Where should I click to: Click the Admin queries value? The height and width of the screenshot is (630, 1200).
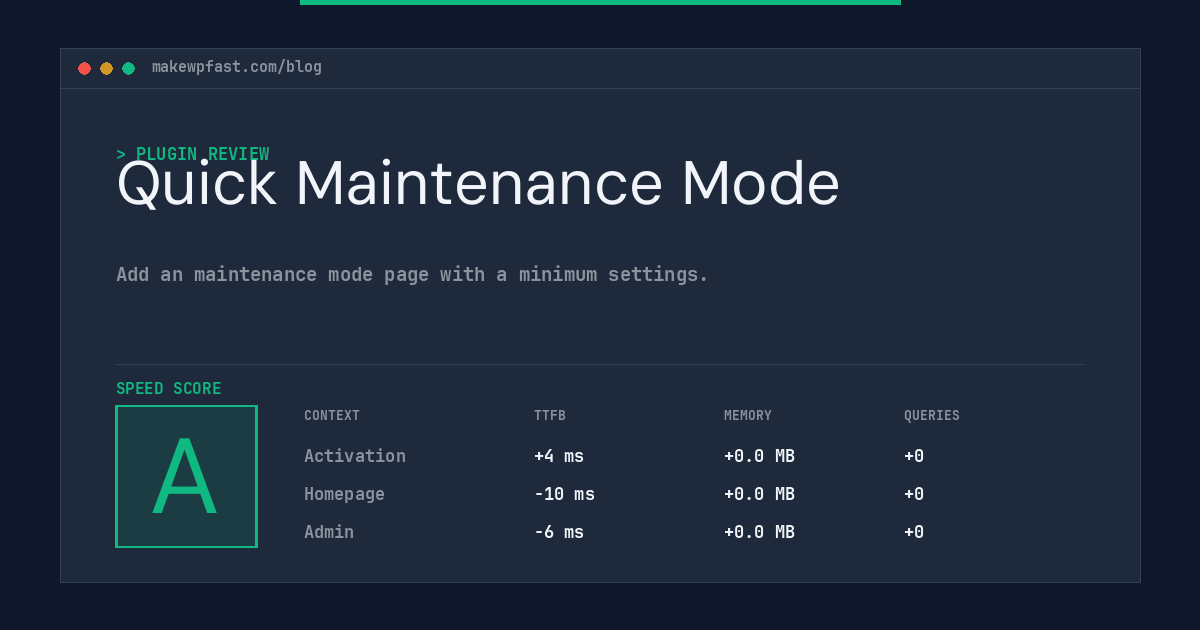[x=914, y=532]
